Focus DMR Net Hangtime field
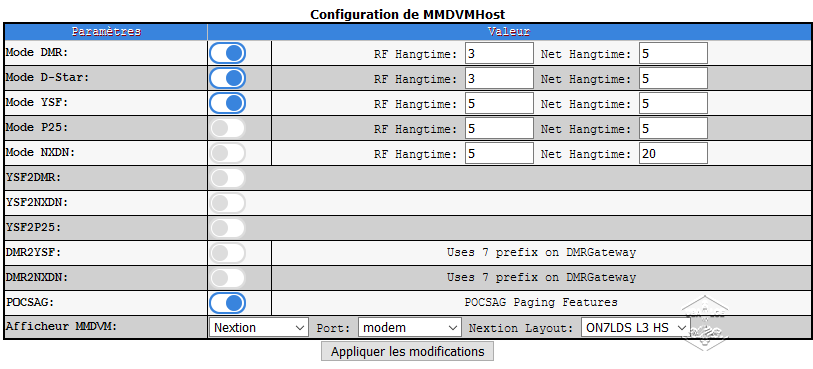This screenshot has width=813, height=369. tap(673, 53)
